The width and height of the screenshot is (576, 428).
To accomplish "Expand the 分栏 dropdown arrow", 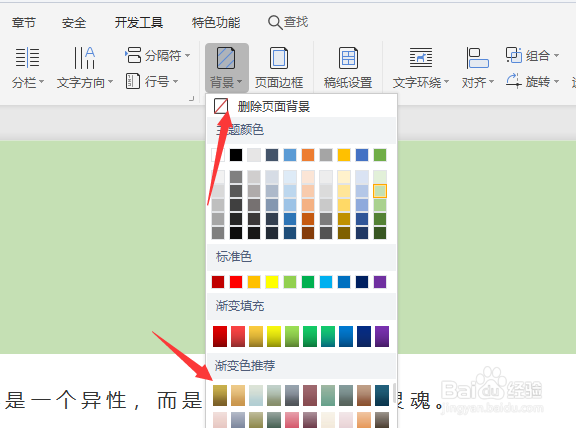I will (41, 81).
